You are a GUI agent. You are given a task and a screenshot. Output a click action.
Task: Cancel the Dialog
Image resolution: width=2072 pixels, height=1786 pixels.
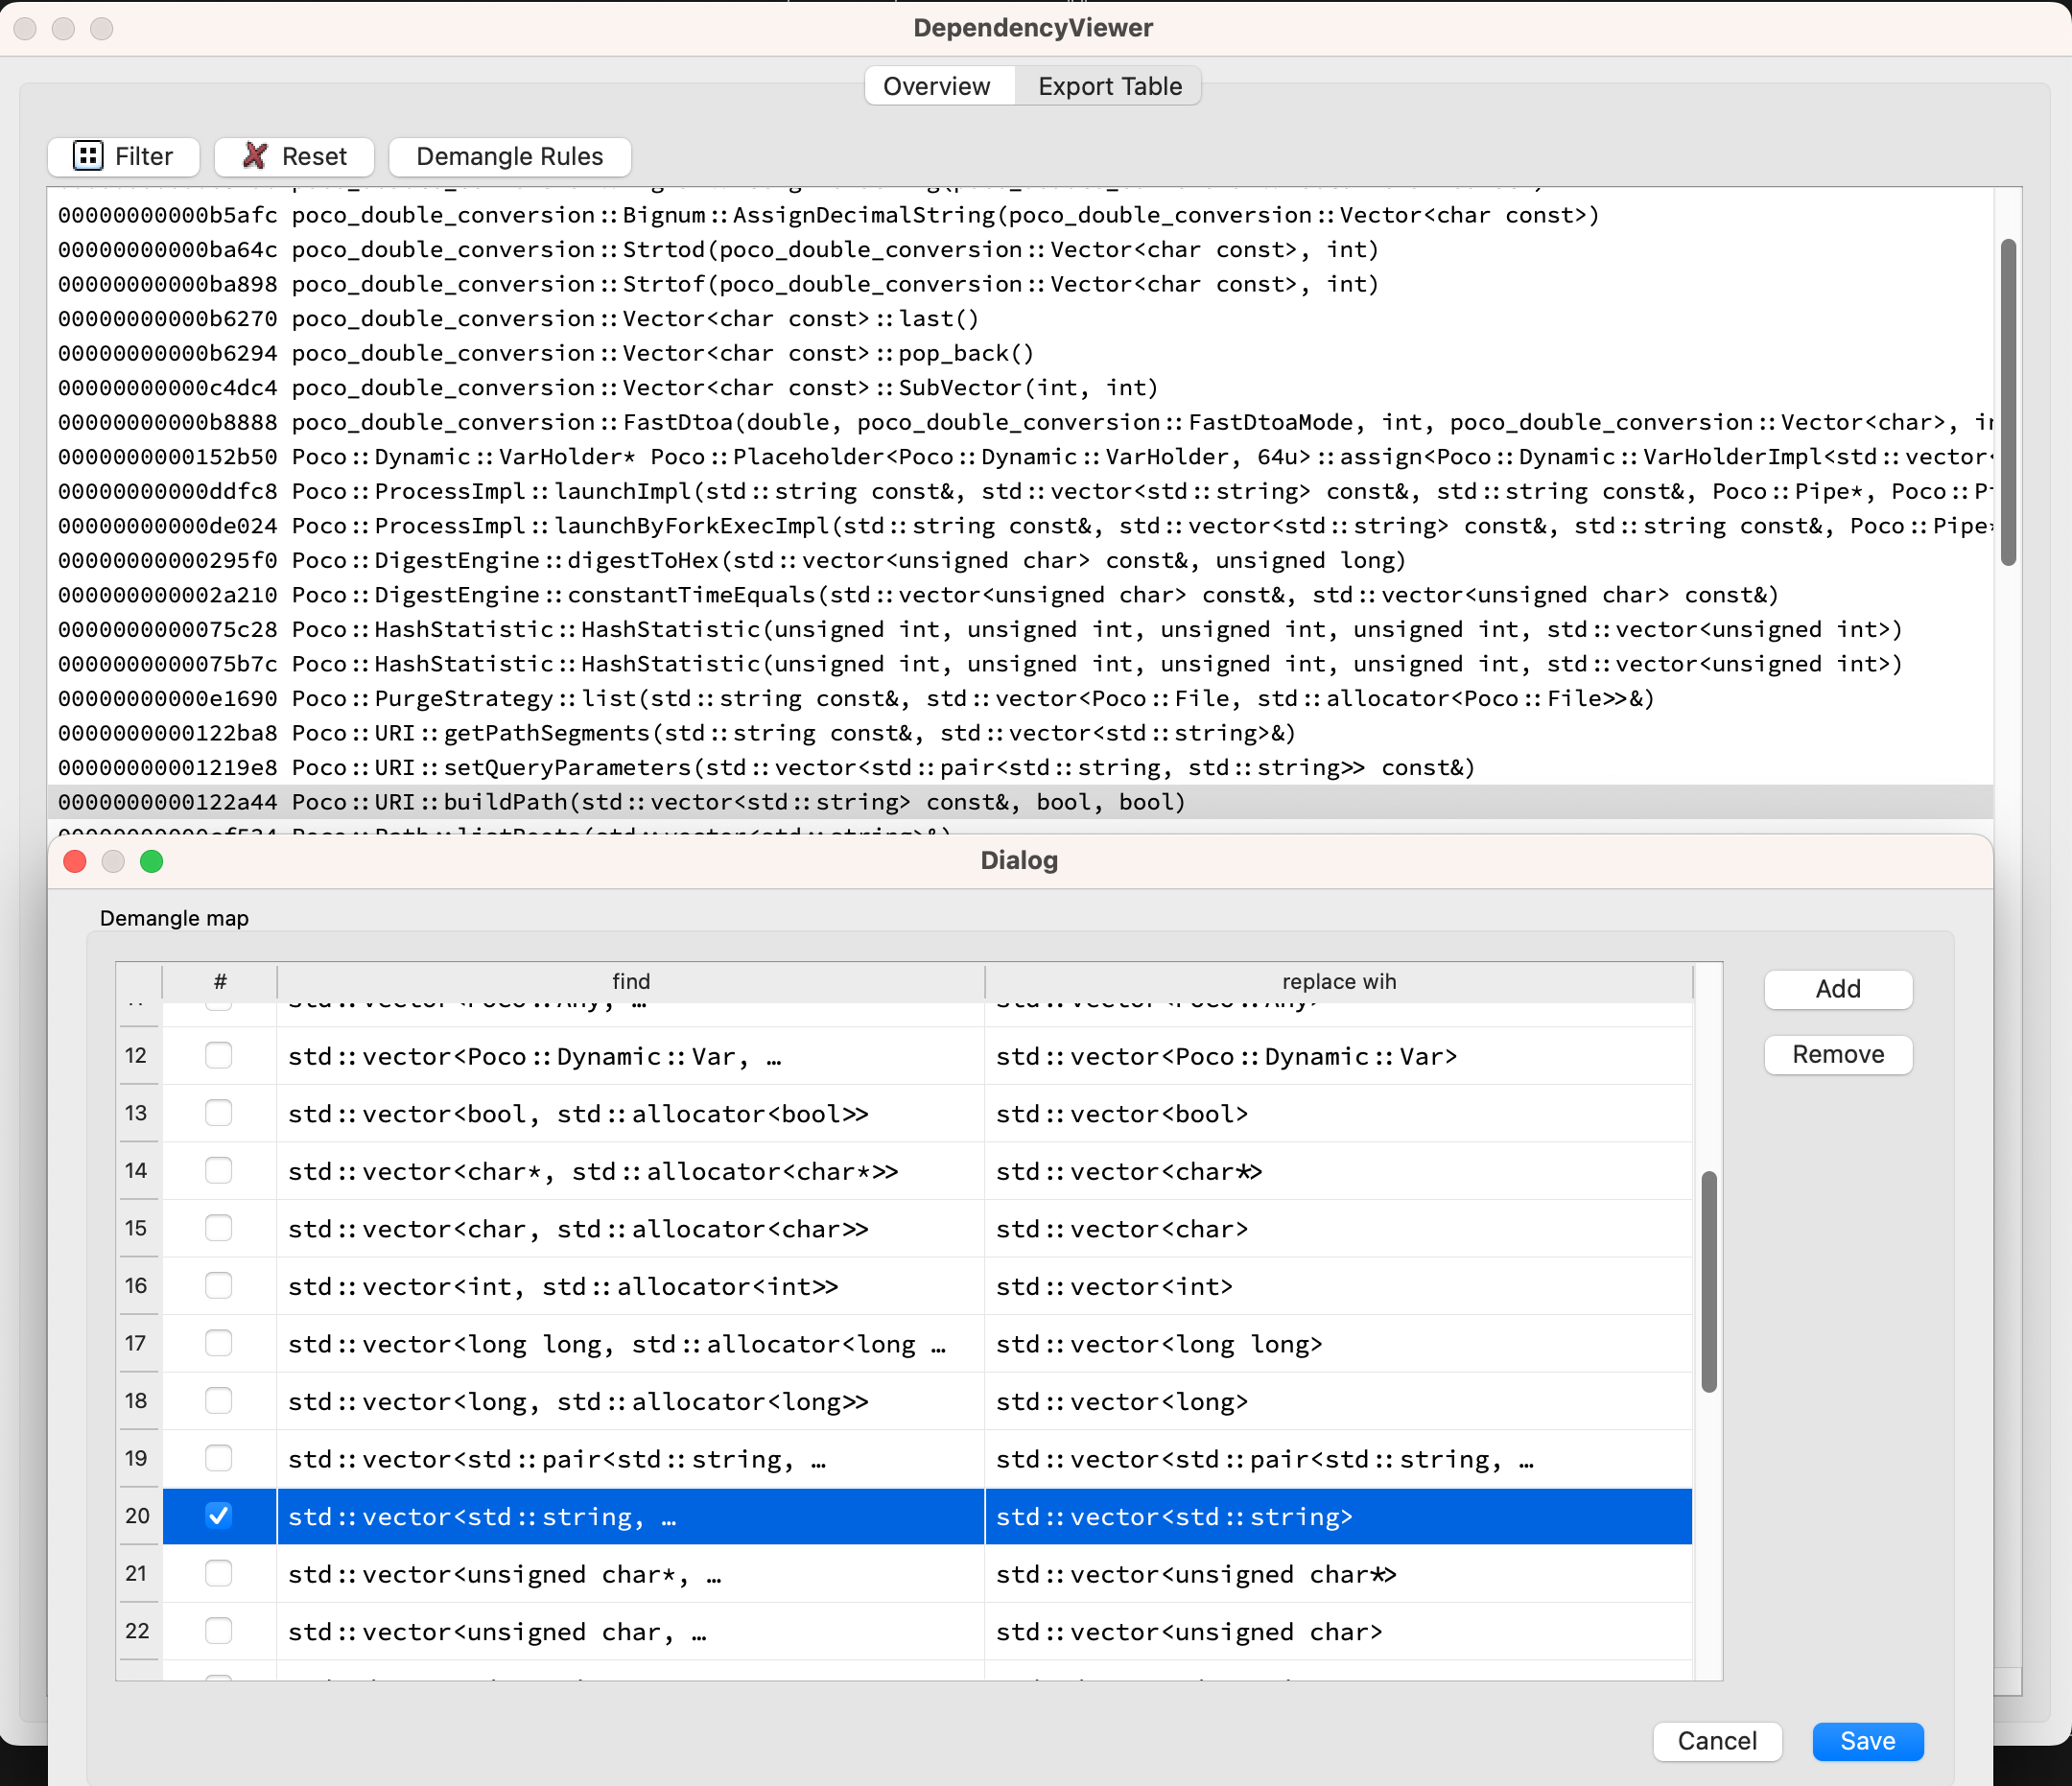[x=1716, y=1741]
